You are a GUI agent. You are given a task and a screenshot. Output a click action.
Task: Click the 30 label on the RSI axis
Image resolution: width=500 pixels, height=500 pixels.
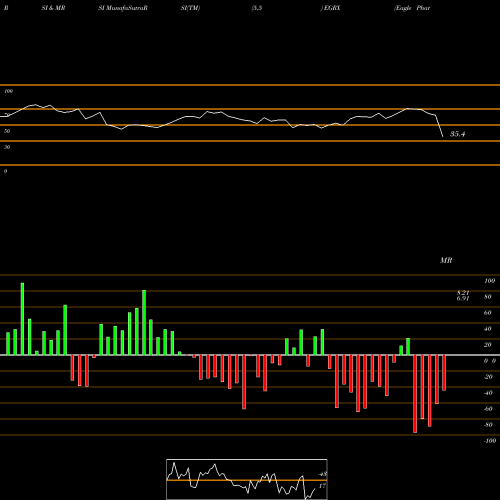tap(7, 147)
